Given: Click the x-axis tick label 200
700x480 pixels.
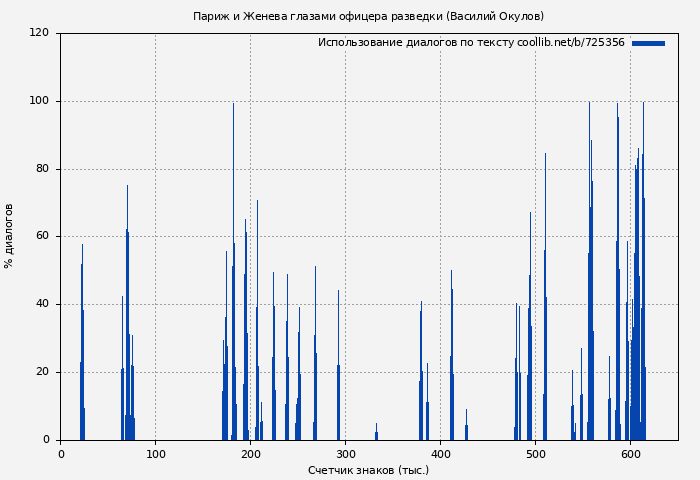Looking at the screenshot, I should click(x=250, y=454).
